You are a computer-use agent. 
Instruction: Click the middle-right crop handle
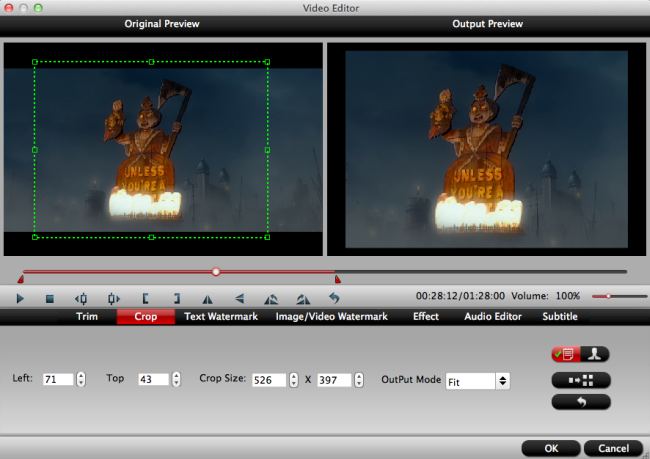point(267,150)
